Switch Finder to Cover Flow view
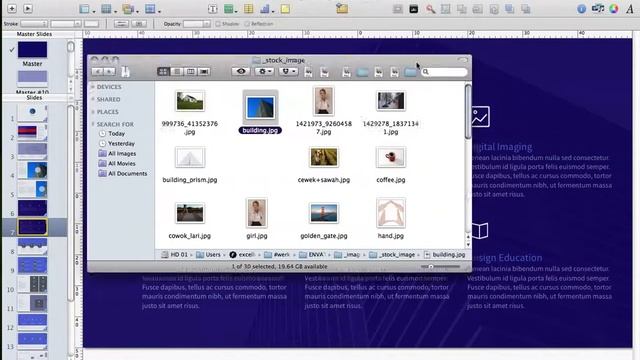 [204, 71]
